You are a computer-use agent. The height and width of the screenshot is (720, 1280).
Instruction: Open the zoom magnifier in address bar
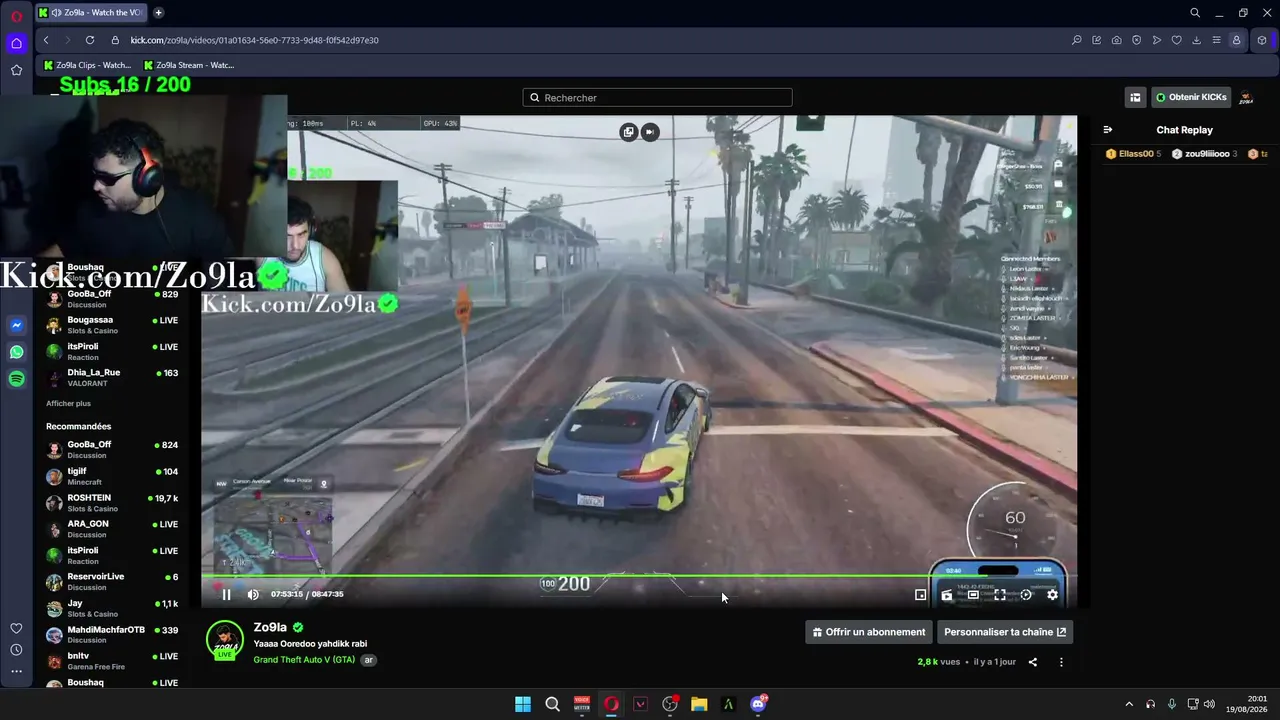pyautogui.click(x=1076, y=40)
